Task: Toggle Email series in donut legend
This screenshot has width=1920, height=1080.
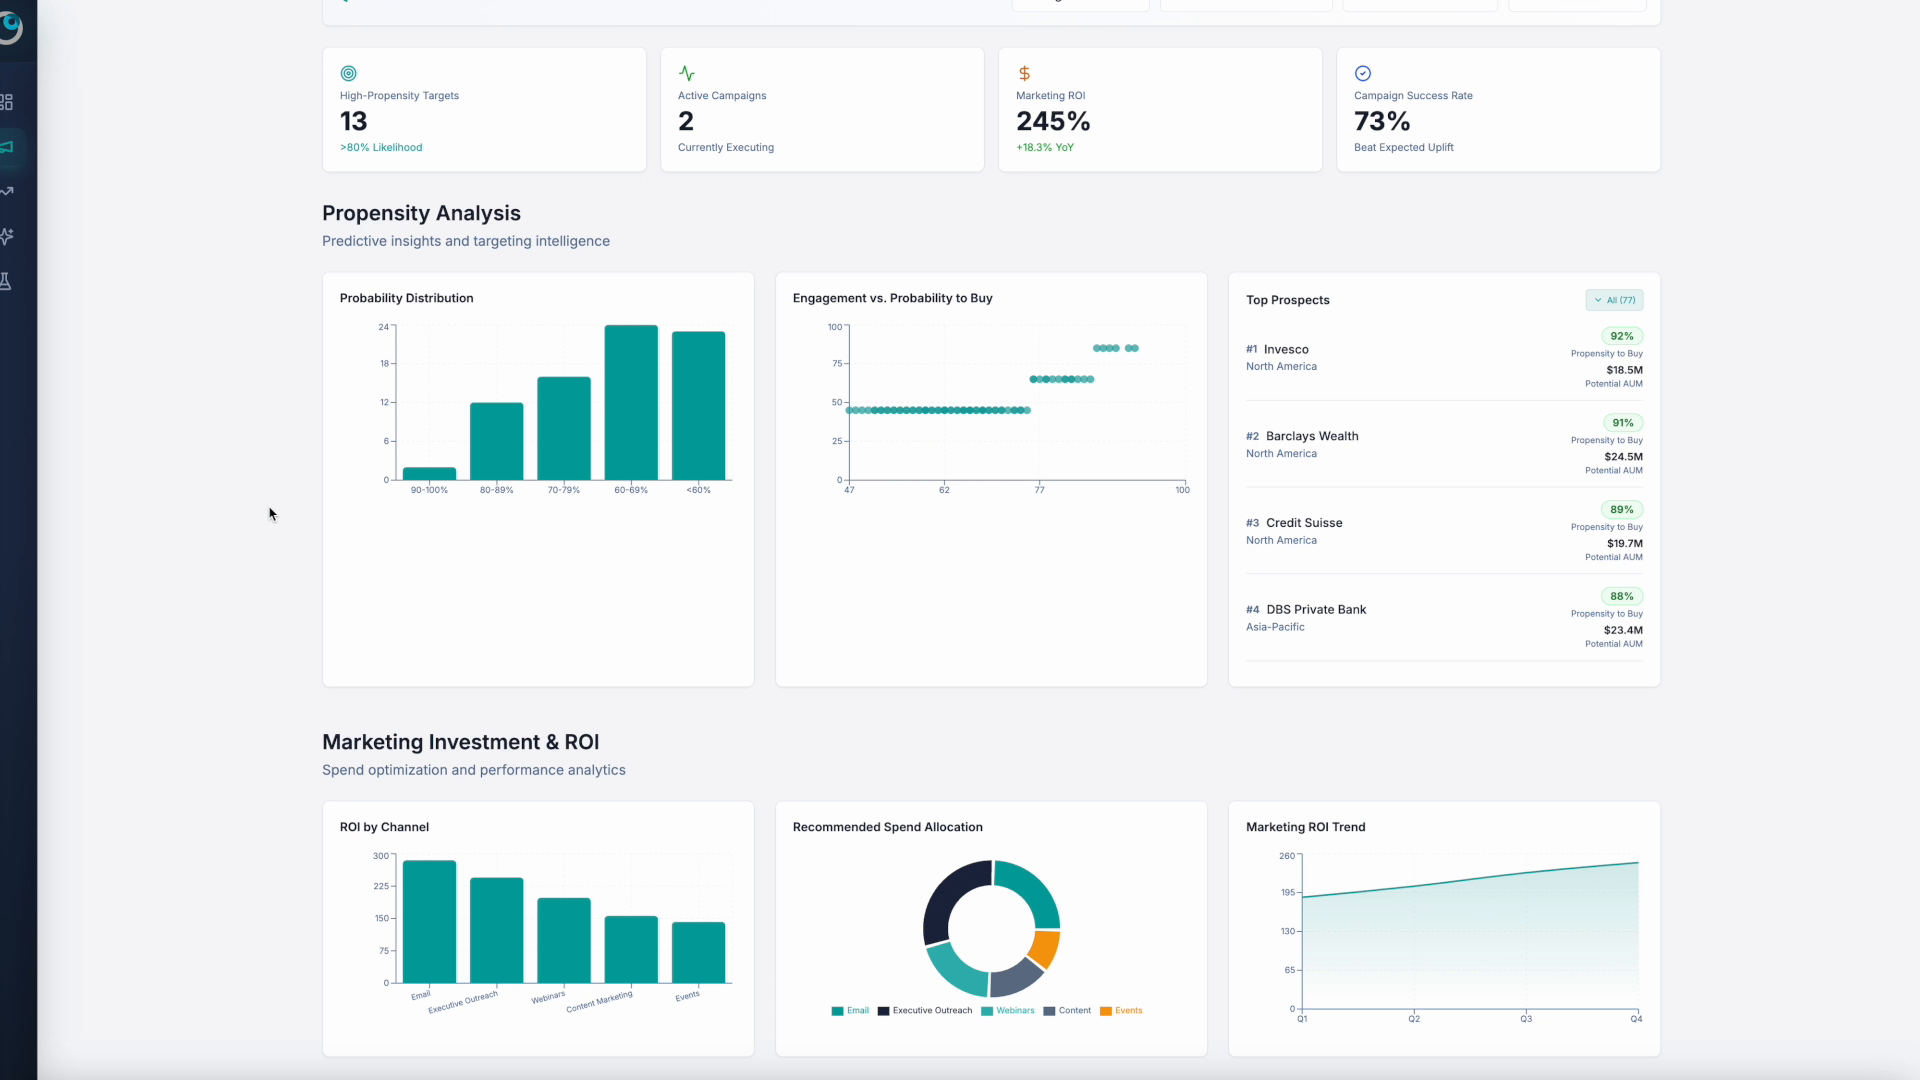Action: click(850, 1011)
